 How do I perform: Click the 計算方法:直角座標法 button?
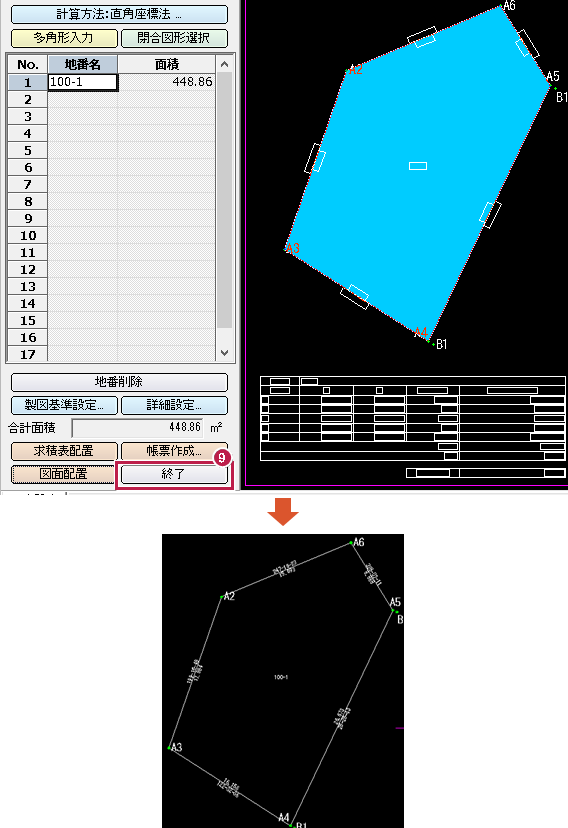point(119,14)
